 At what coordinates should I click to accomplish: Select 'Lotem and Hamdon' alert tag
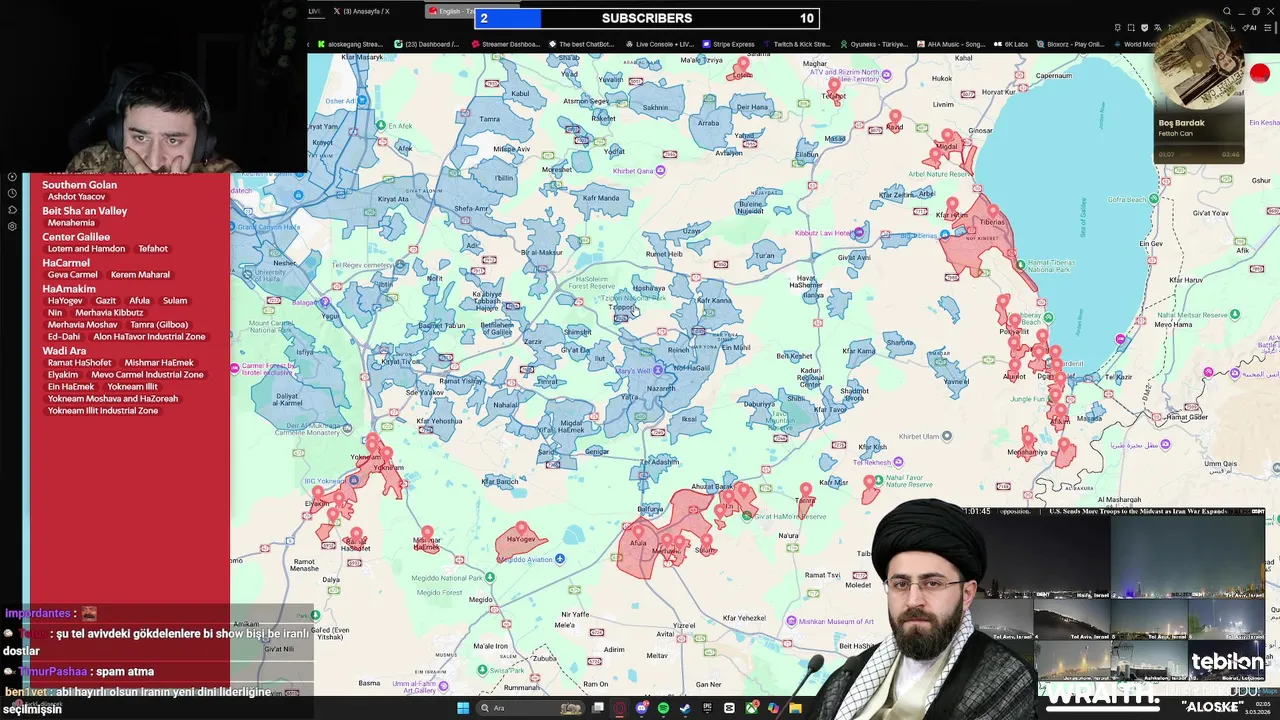86,249
